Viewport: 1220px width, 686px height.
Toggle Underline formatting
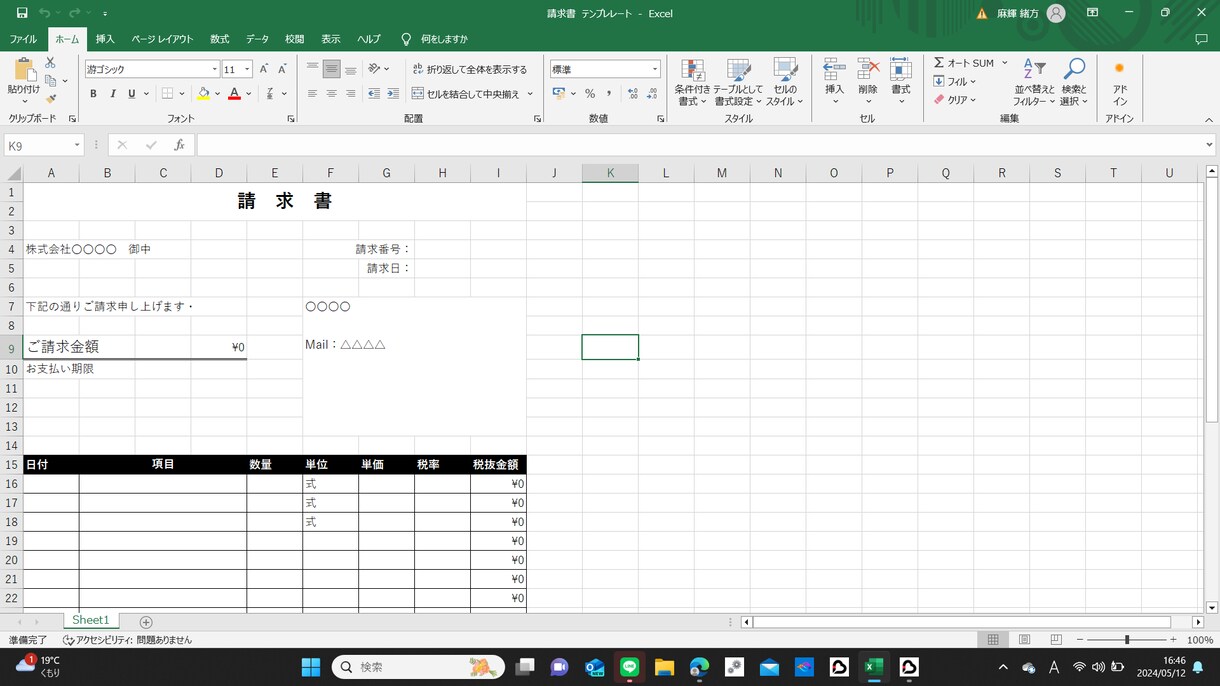131,93
